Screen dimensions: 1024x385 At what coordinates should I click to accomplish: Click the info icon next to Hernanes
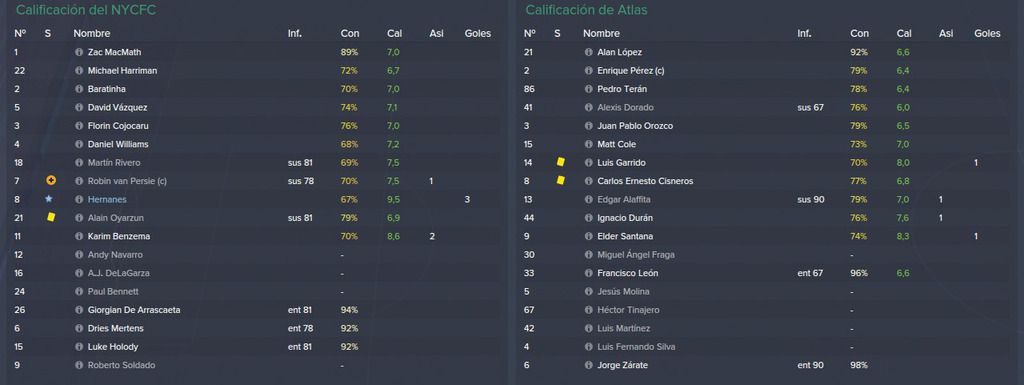(79, 200)
